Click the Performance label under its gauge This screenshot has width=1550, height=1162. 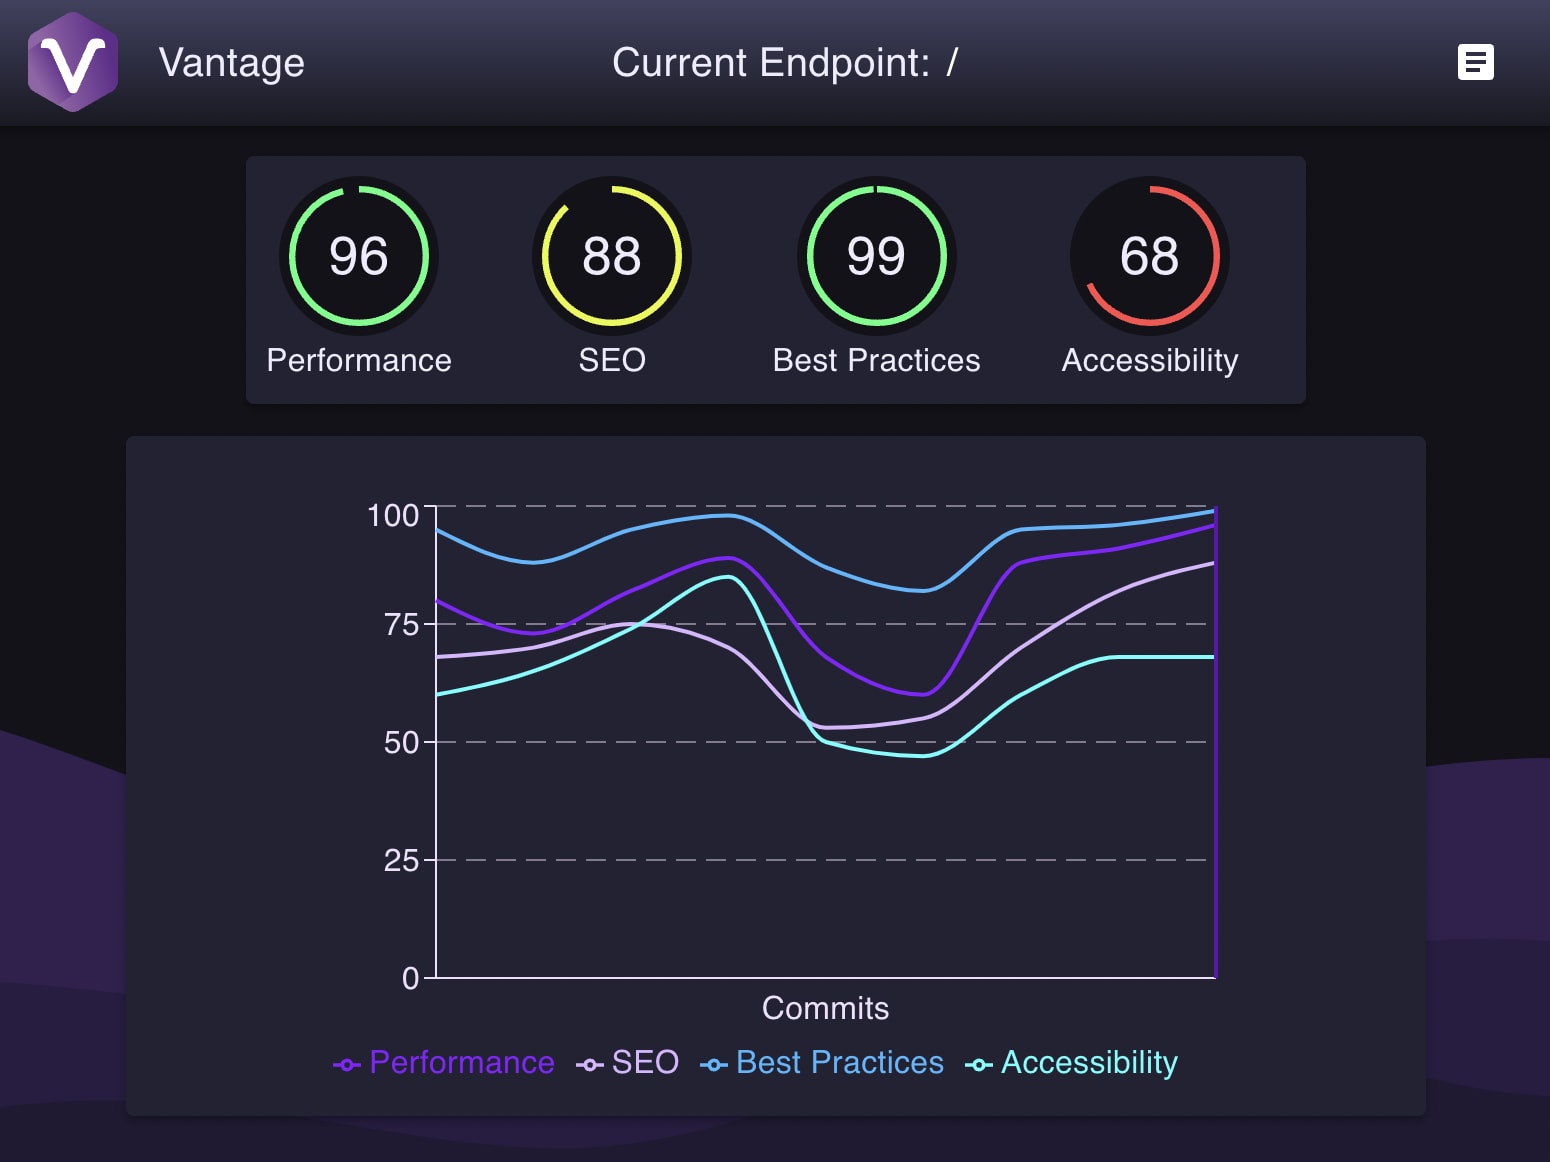click(x=359, y=360)
